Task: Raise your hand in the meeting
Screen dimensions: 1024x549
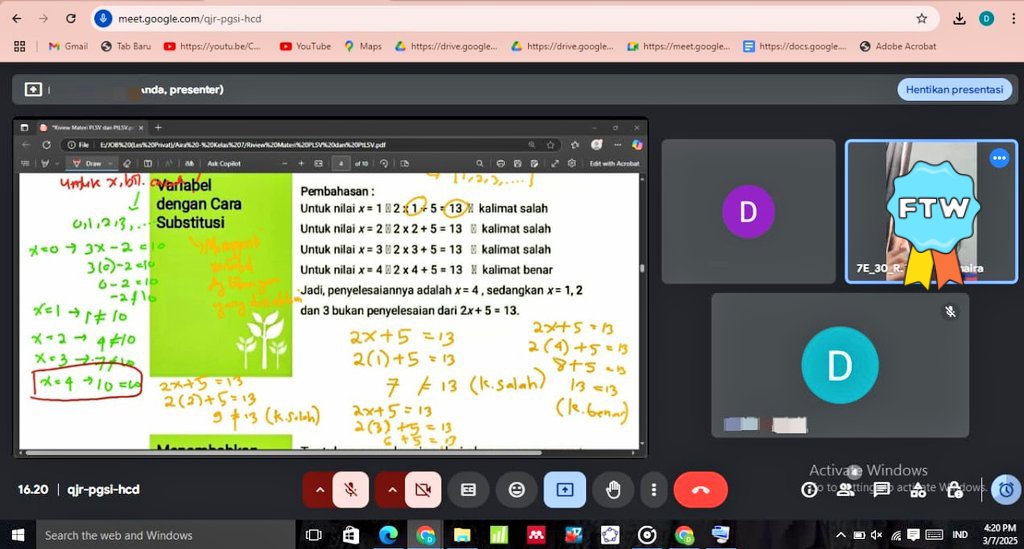Action: (613, 490)
